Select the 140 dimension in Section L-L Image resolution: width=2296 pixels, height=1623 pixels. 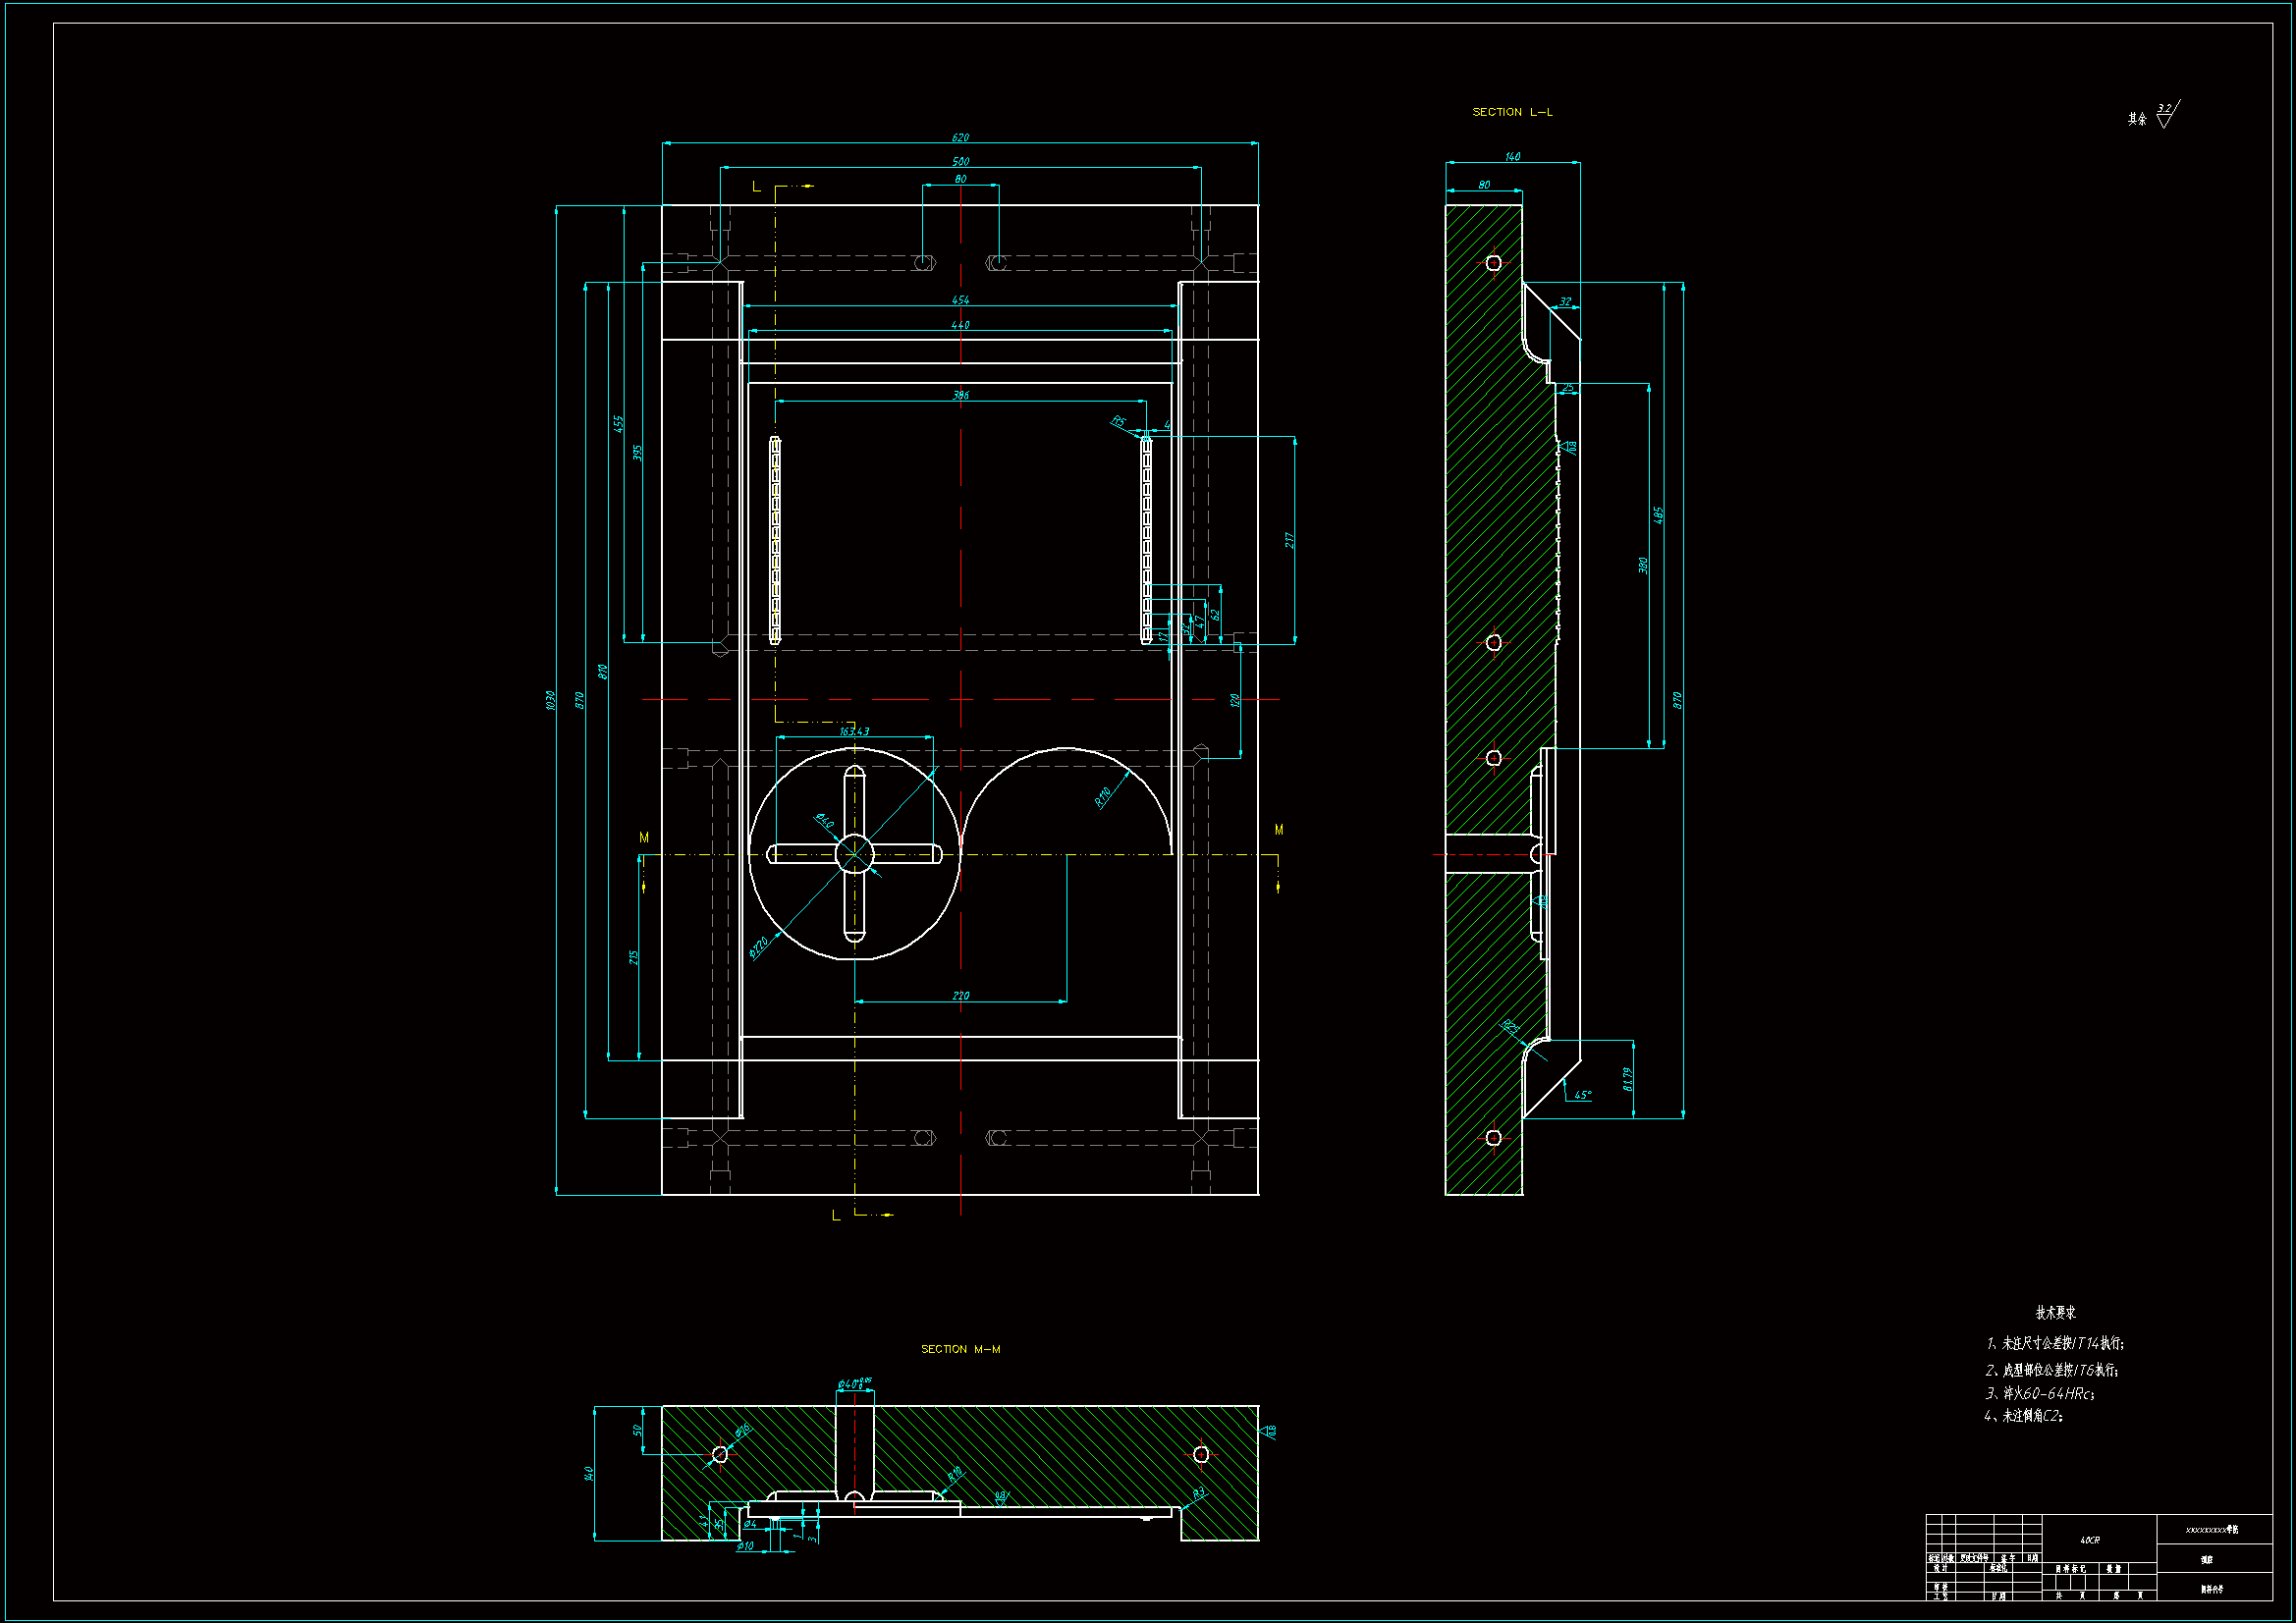point(1512,156)
